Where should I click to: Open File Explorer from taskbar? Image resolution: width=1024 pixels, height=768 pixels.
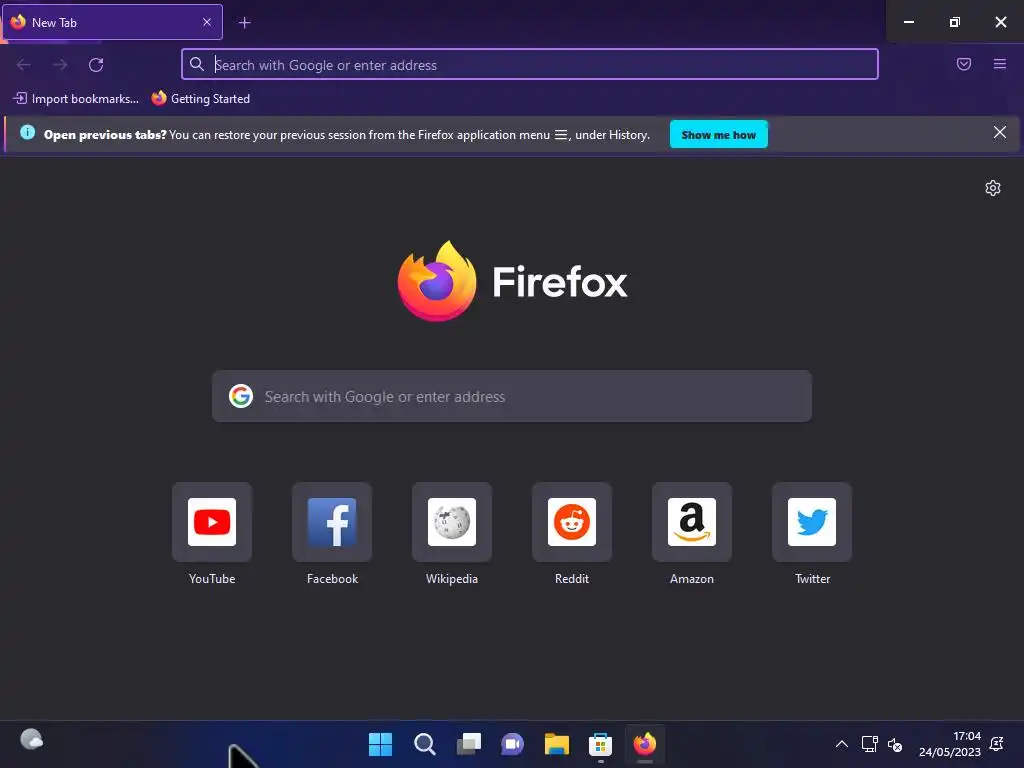click(x=557, y=744)
